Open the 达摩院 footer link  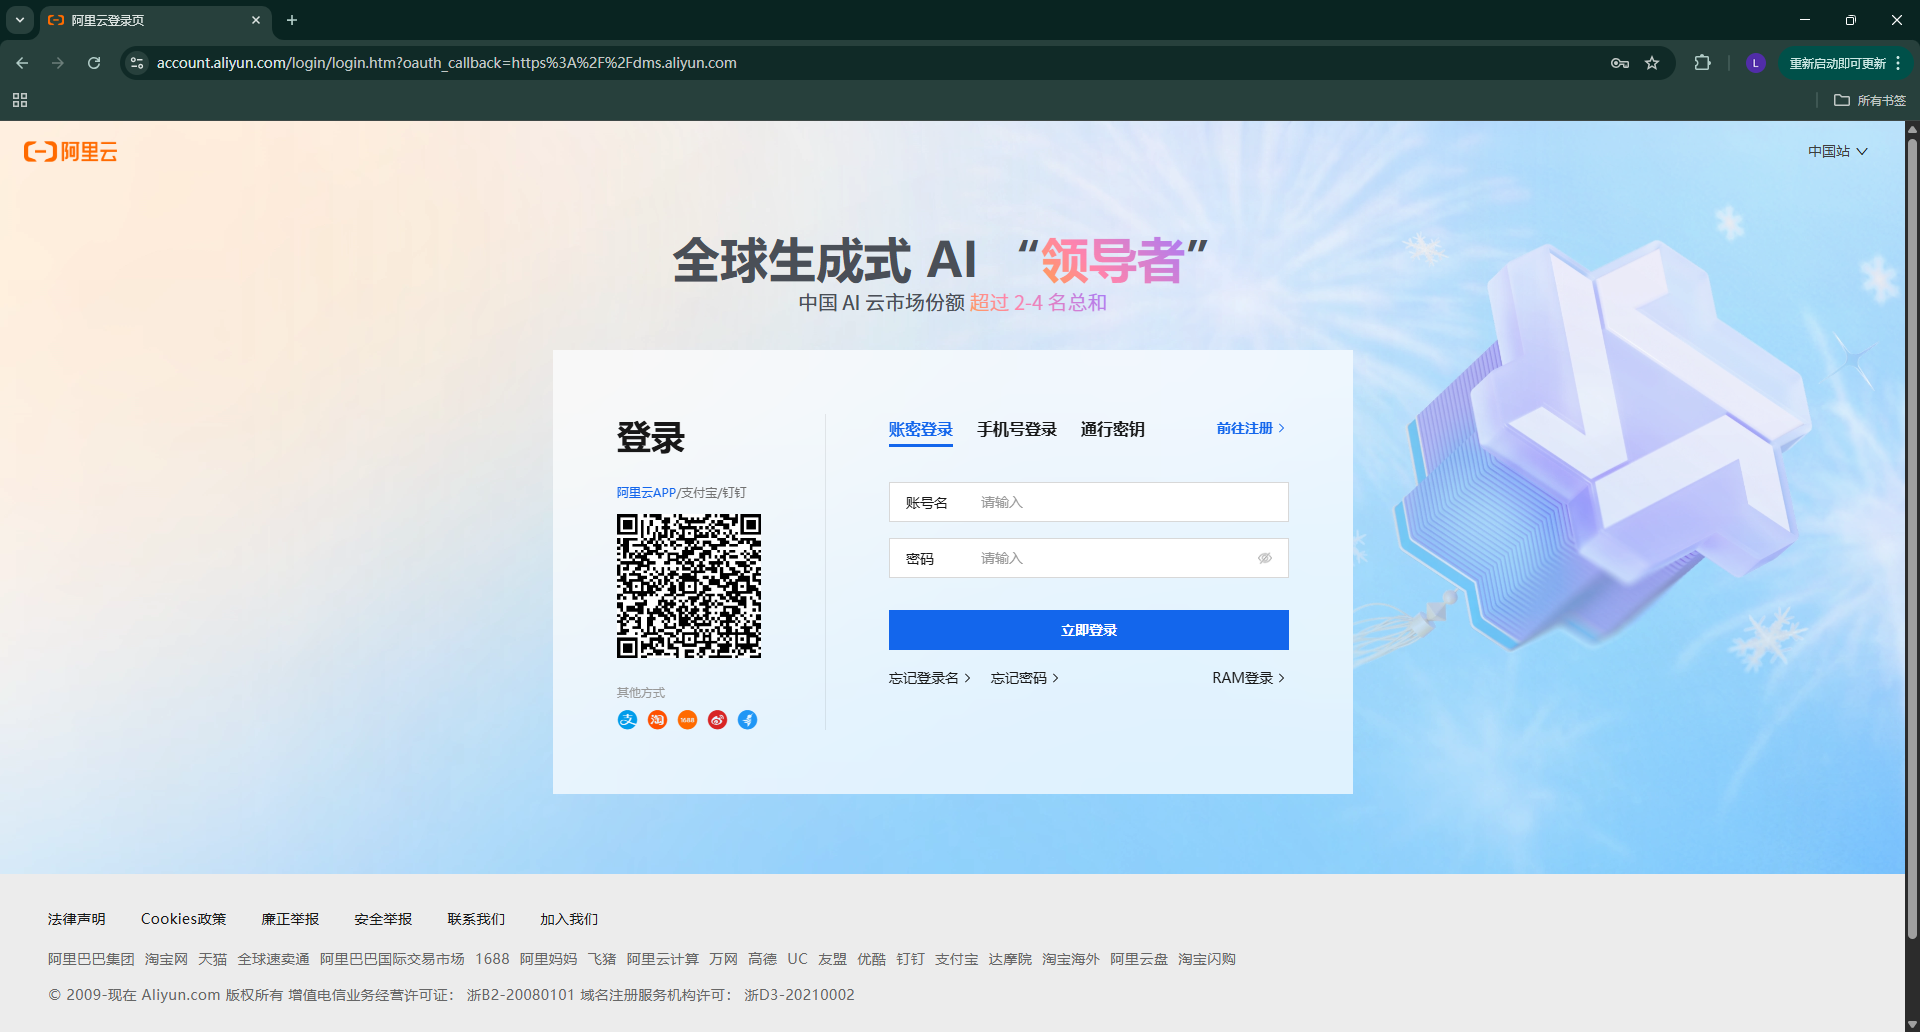pyautogui.click(x=1010, y=959)
